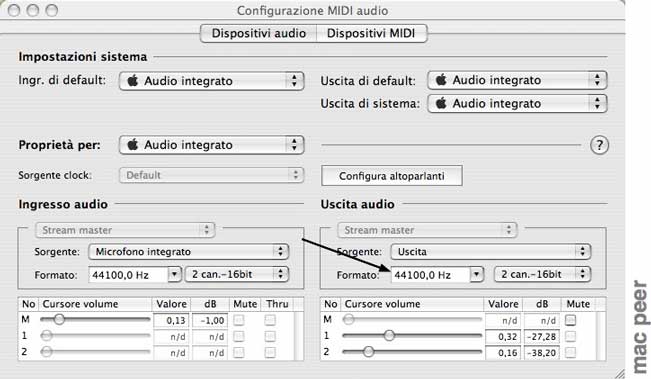Click the round help question mark button
651x379 pixels.
pos(599,145)
